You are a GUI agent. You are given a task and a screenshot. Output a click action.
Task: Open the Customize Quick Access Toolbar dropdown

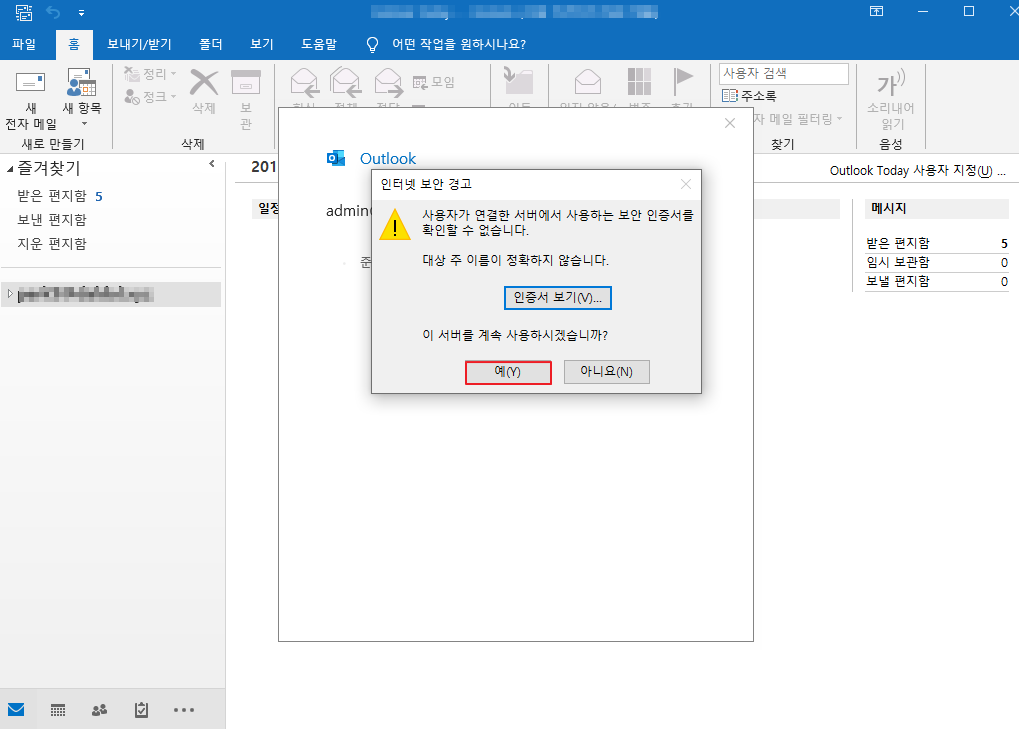point(81,13)
